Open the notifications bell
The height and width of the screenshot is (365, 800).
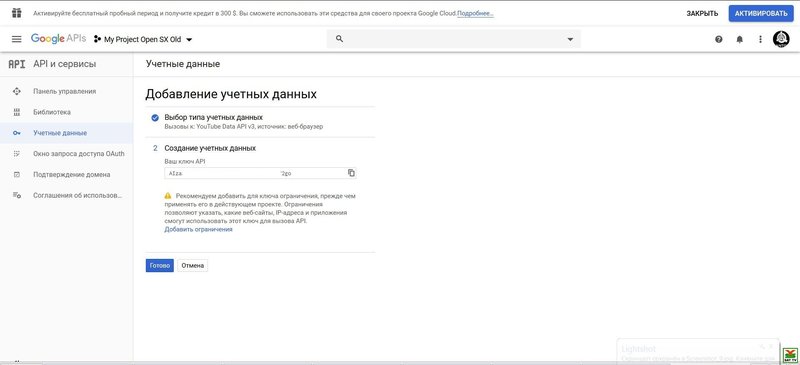point(740,39)
